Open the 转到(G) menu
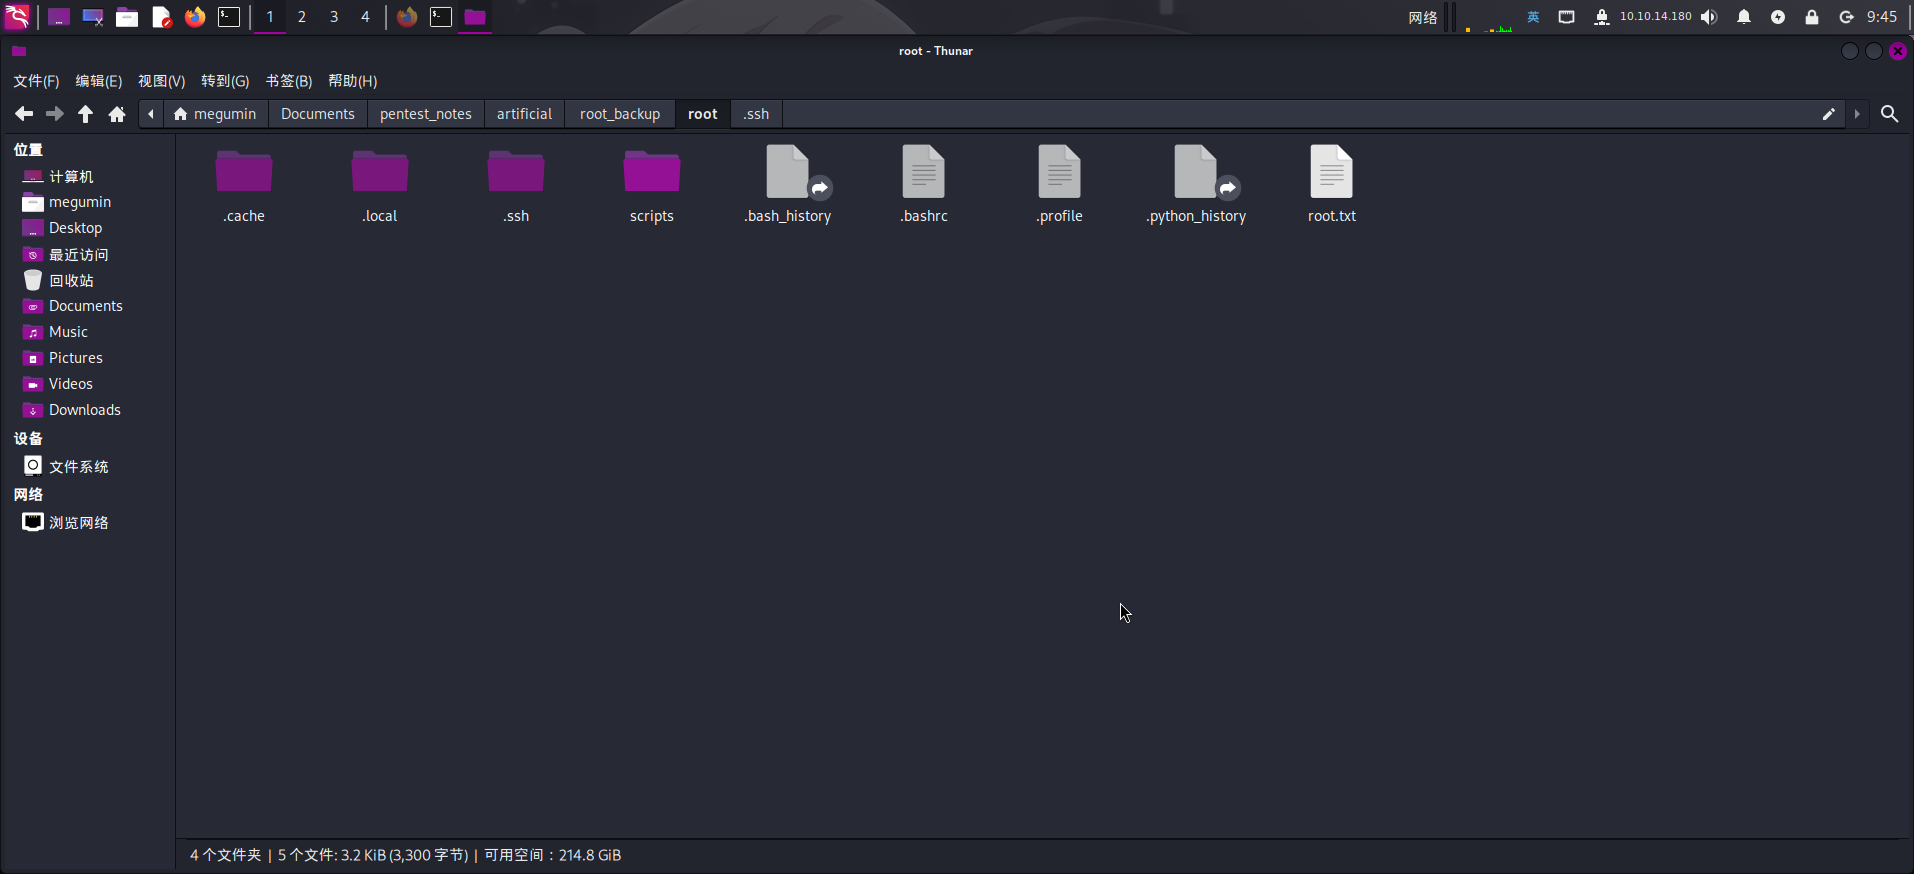The height and width of the screenshot is (874, 1914). pyautogui.click(x=225, y=81)
